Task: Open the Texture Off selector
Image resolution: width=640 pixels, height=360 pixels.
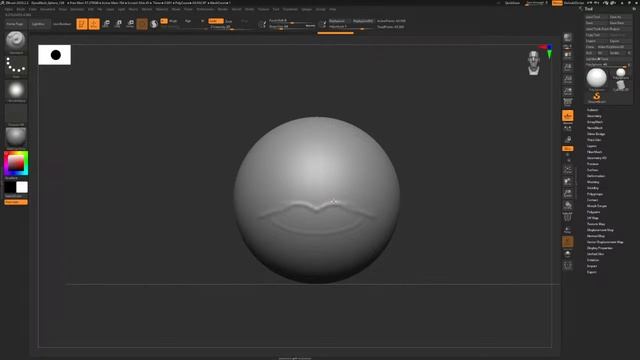Action: (16, 115)
